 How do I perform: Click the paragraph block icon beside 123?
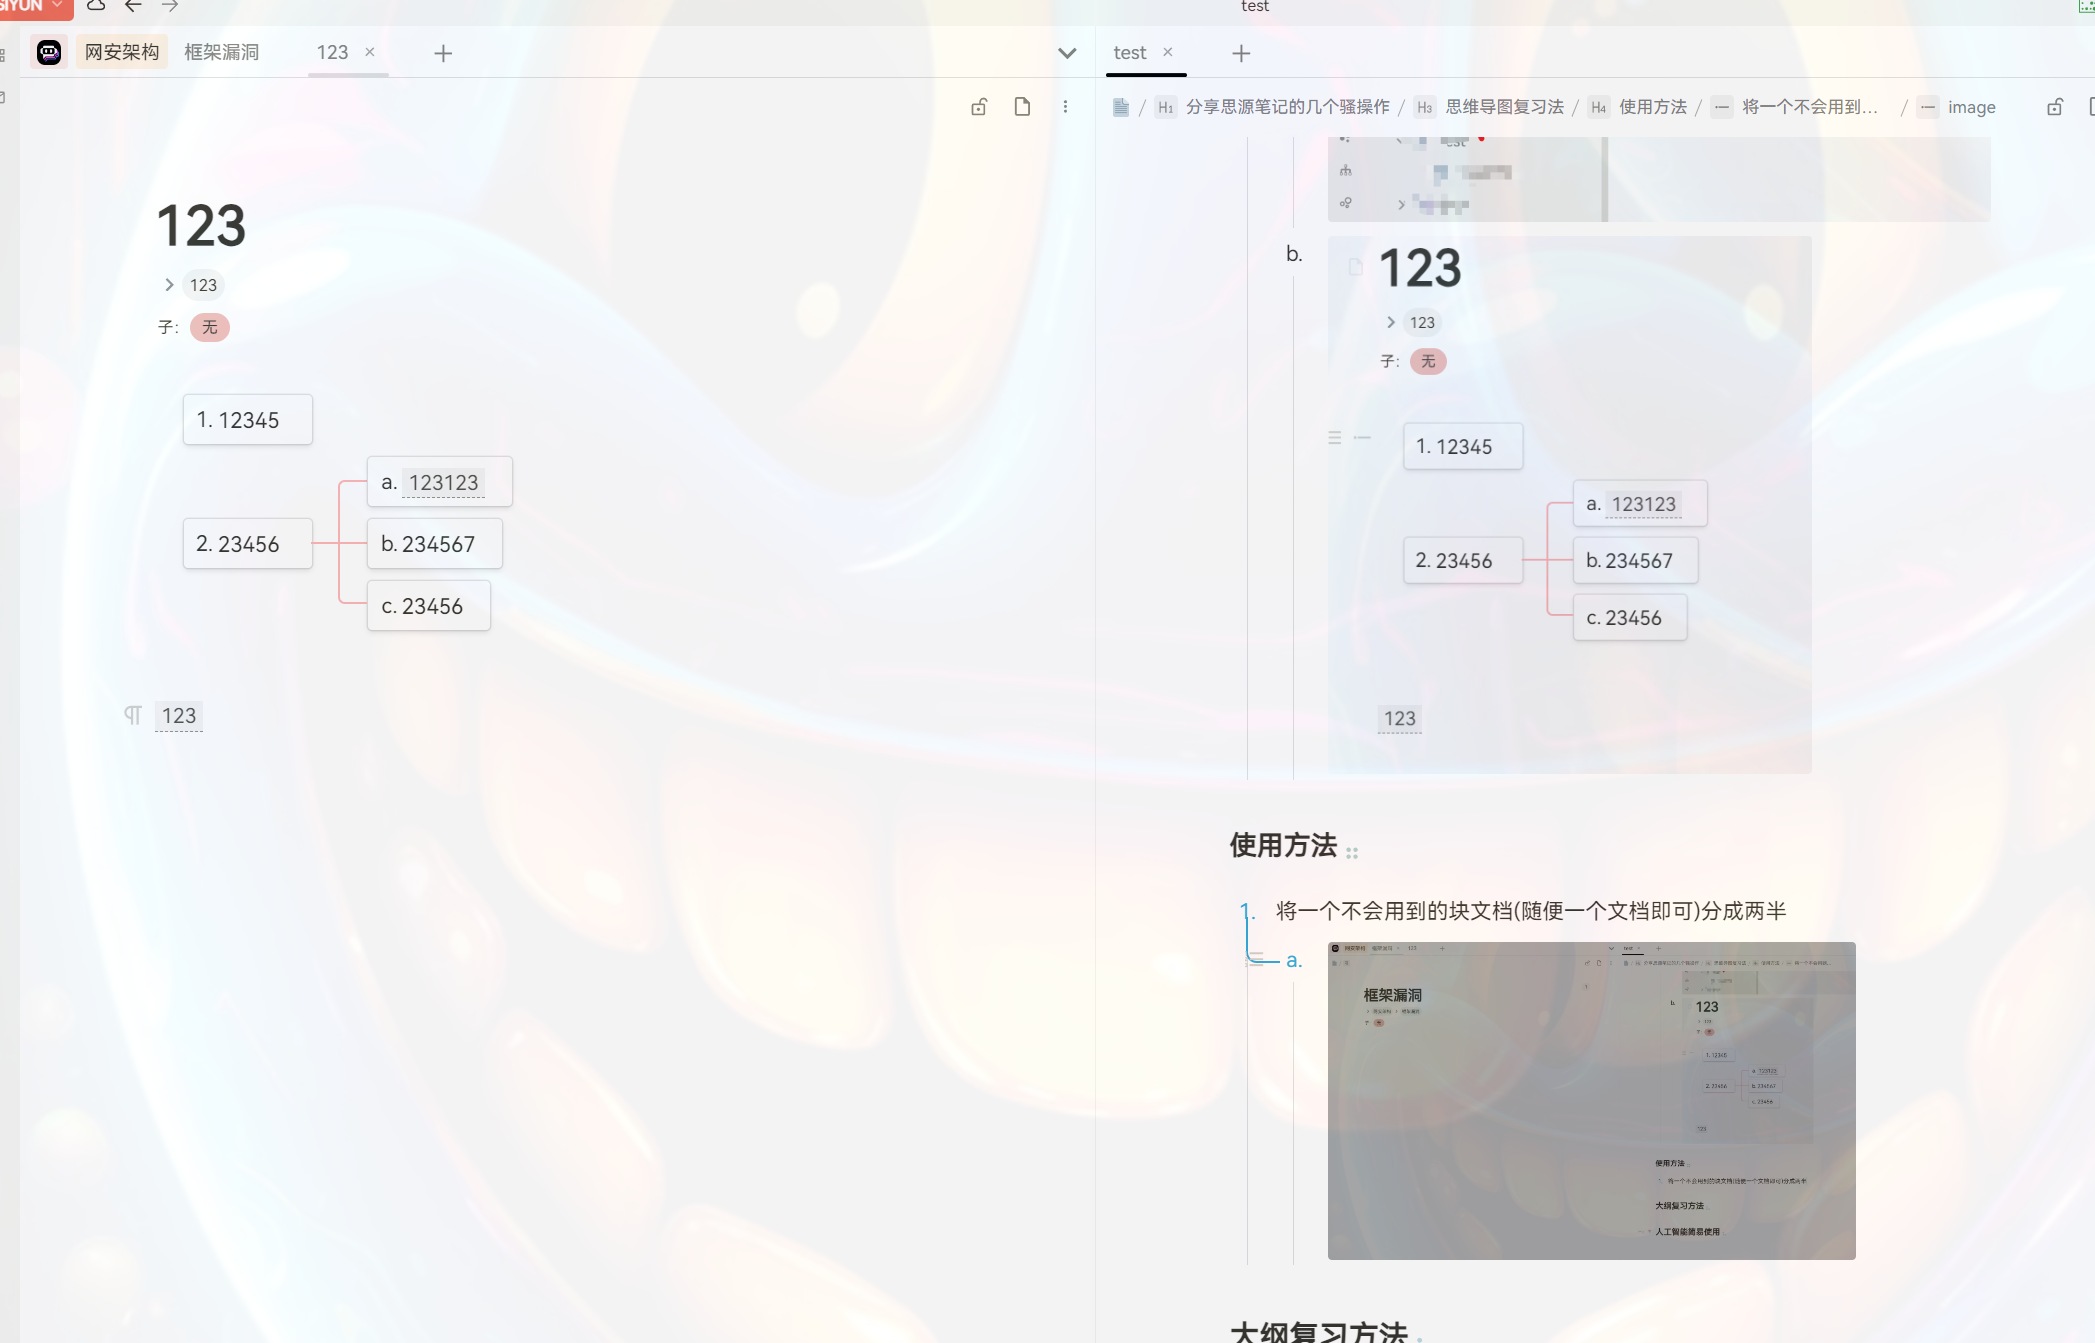(133, 715)
